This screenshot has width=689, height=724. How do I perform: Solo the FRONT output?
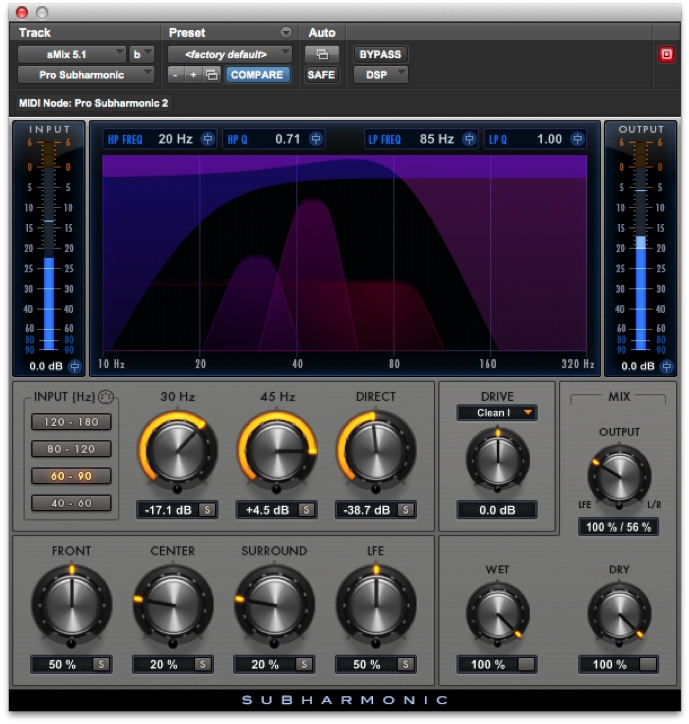[101, 664]
